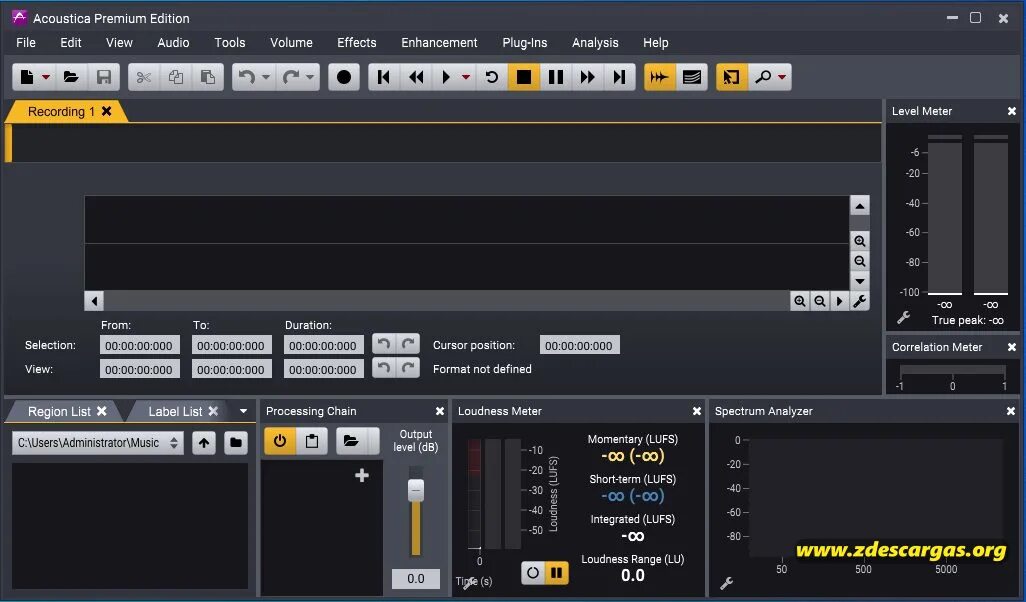Start recording with the Record button

(x=344, y=77)
